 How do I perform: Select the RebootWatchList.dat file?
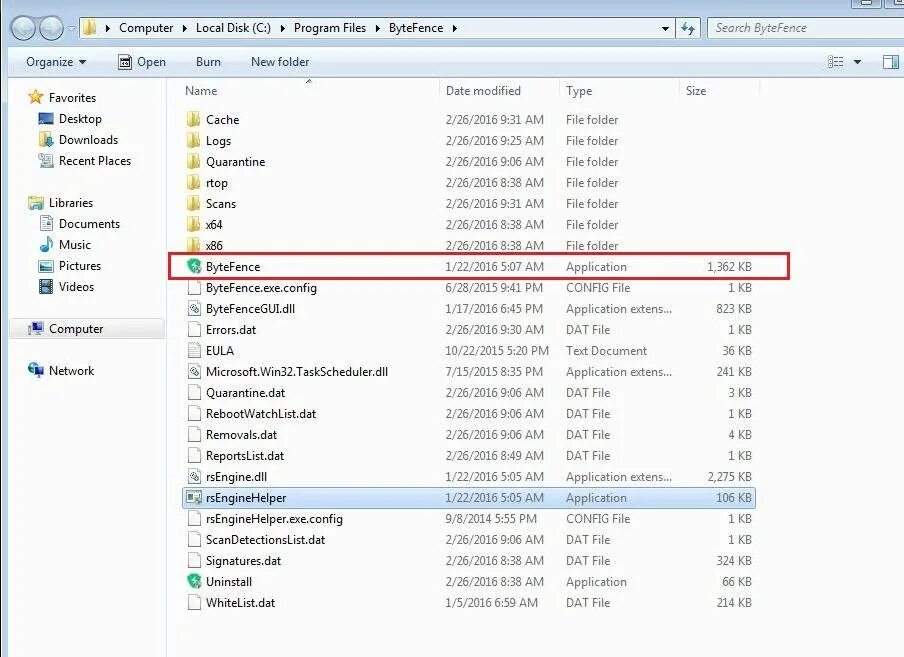469,414
